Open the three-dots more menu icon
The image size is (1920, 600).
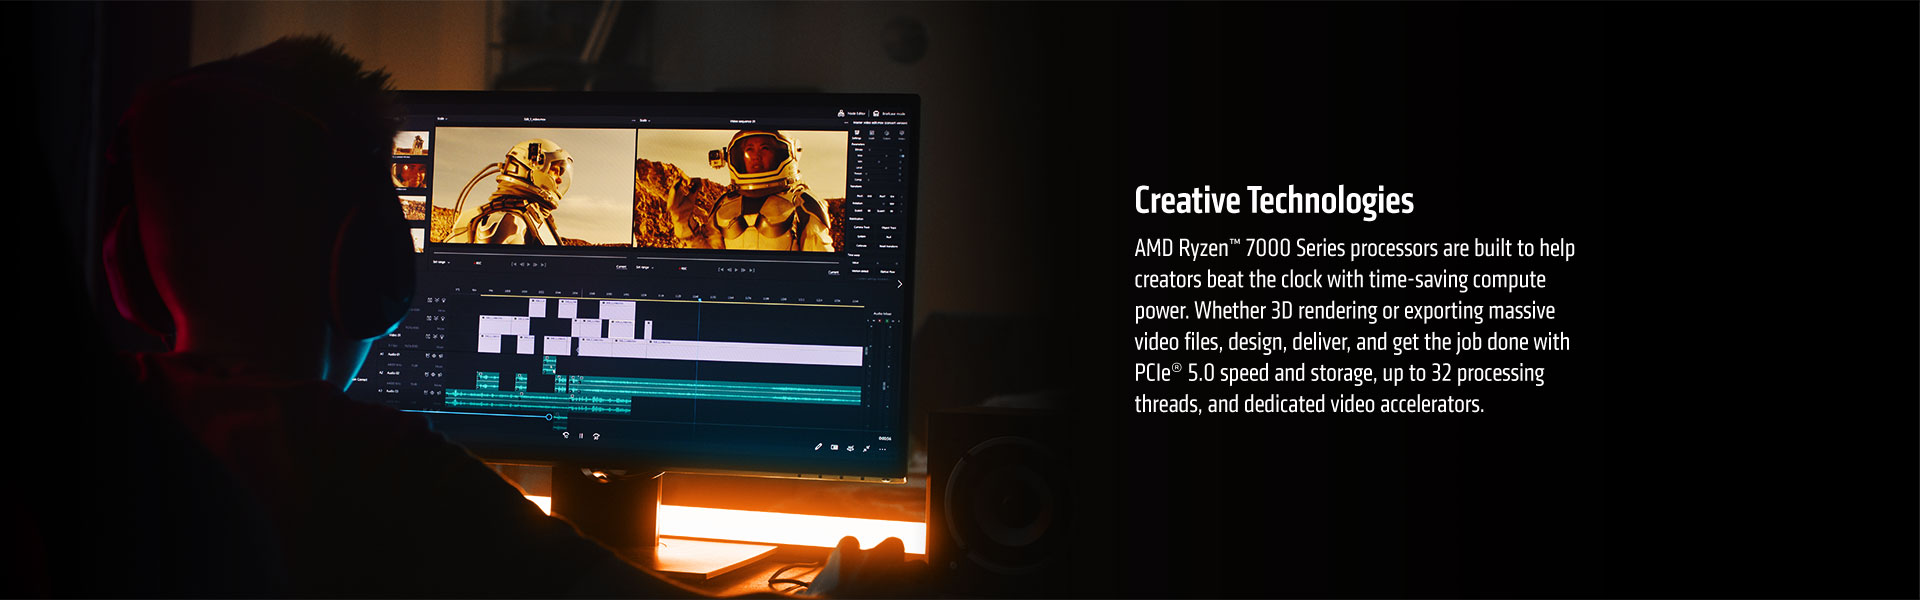pos(882,449)
